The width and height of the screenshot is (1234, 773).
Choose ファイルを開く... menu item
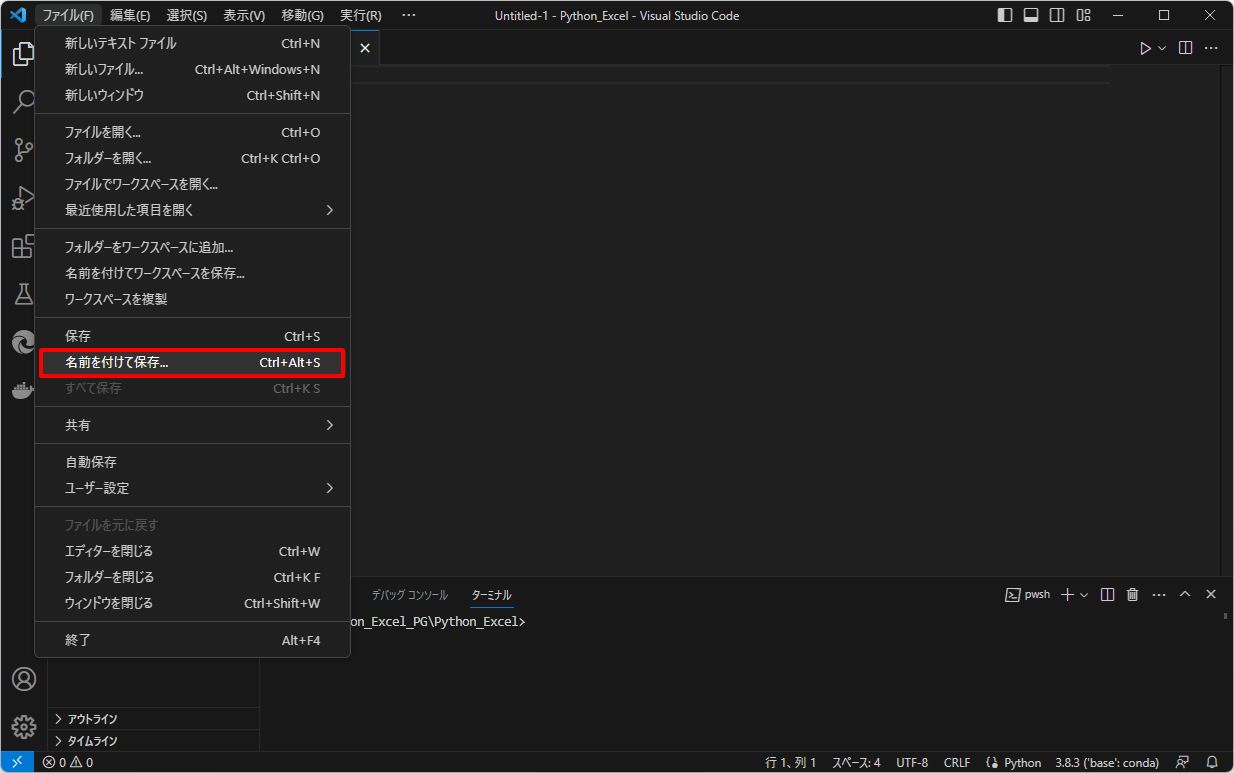[192, 132]
